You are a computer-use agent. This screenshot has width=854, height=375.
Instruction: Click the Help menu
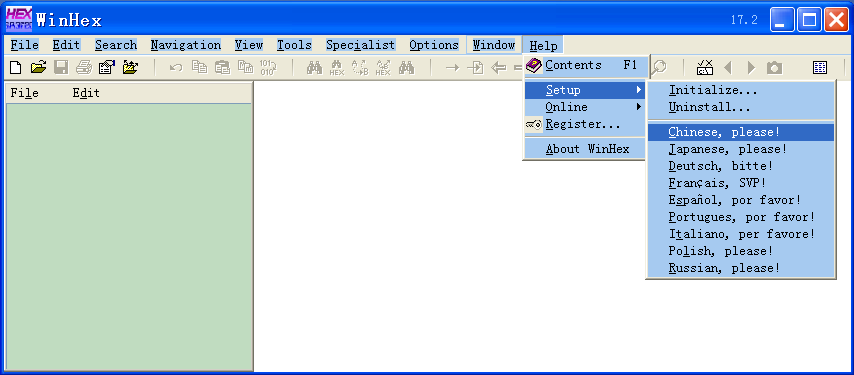(x=543, y=45)
